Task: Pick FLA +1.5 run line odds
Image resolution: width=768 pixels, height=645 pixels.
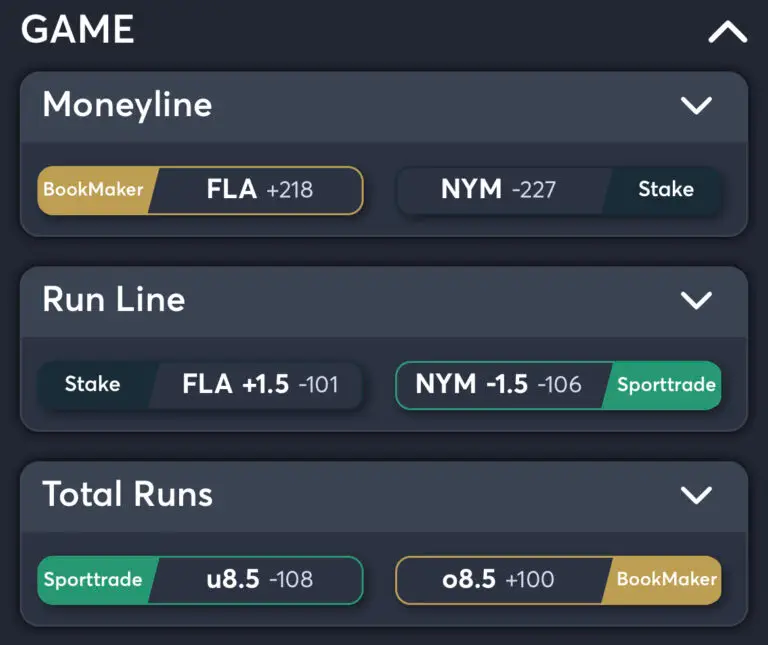Action: coord(259,385)
